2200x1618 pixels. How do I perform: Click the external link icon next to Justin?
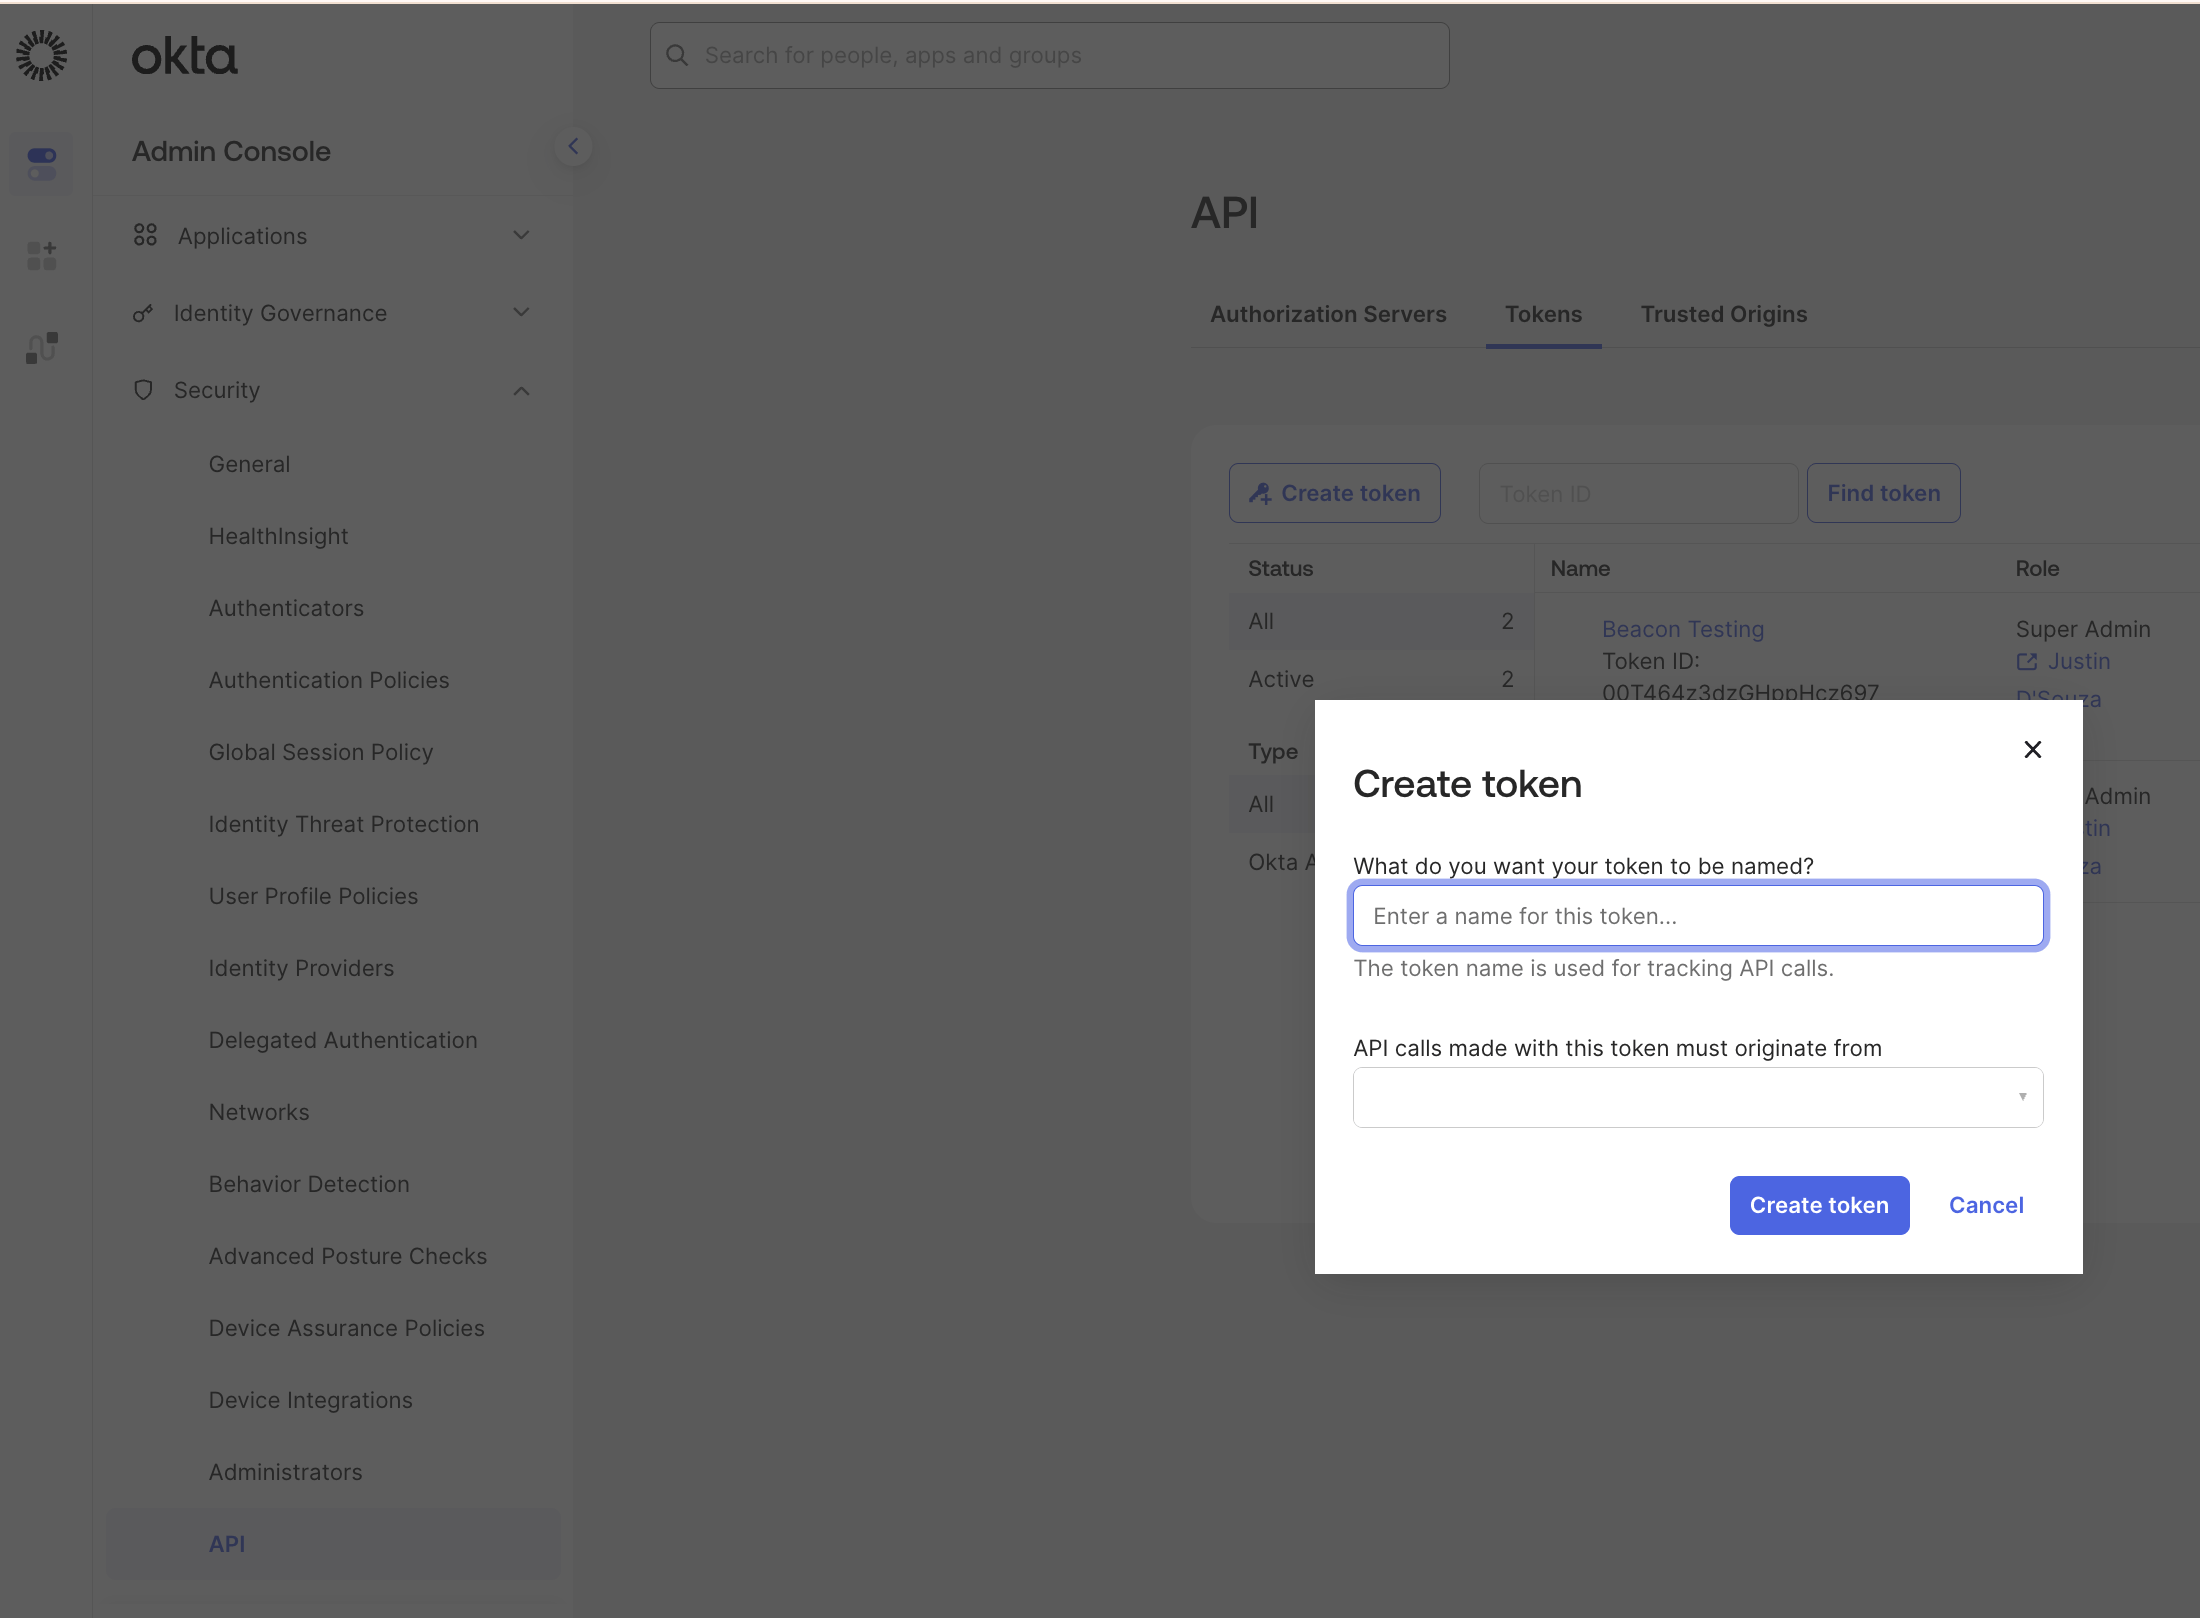[2027, 661]
